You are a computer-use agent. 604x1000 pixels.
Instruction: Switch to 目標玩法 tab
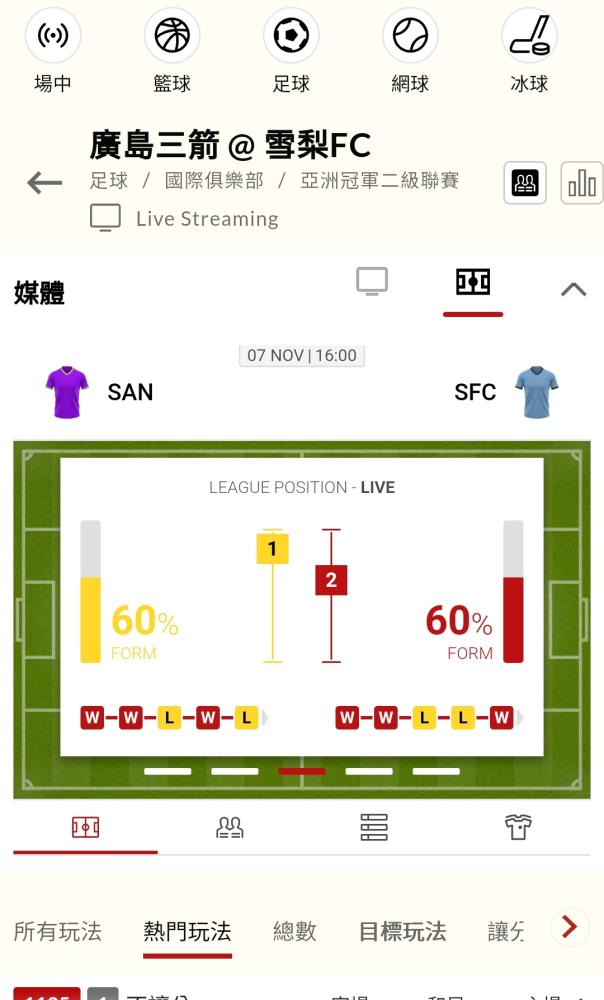point(402,931)
